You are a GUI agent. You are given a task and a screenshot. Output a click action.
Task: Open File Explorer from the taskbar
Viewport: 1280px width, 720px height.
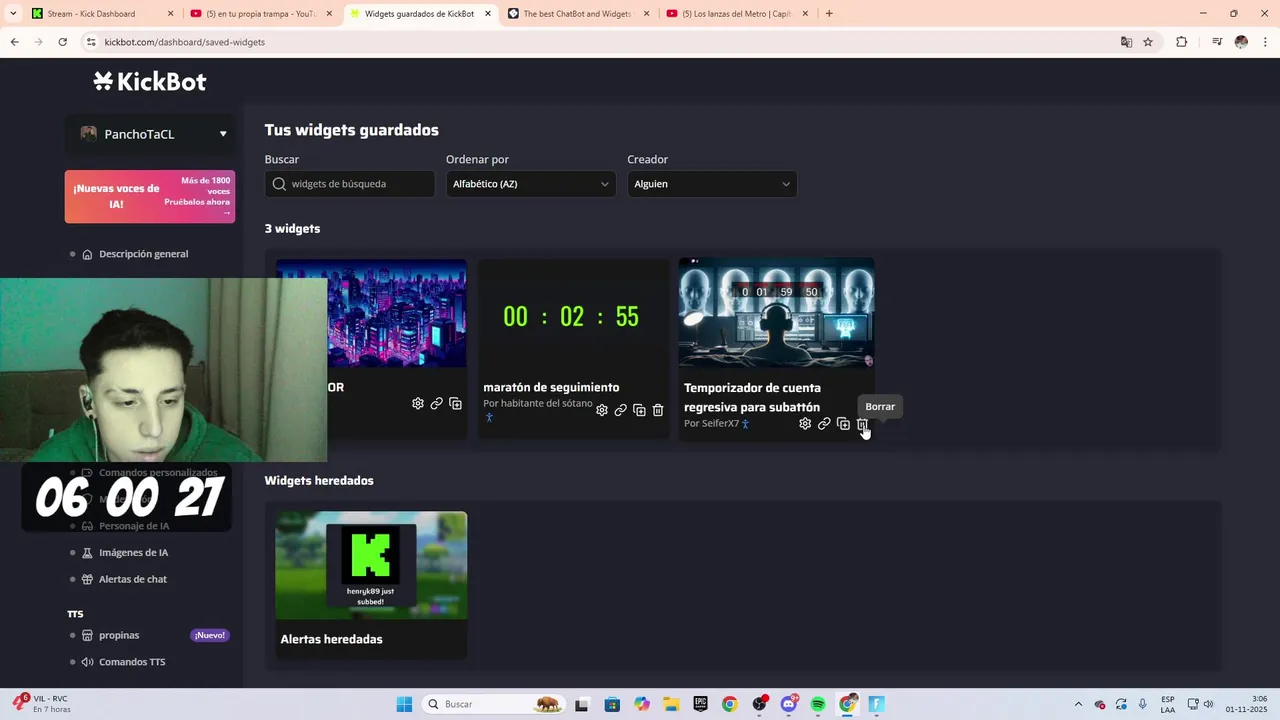tap(671, 704)
